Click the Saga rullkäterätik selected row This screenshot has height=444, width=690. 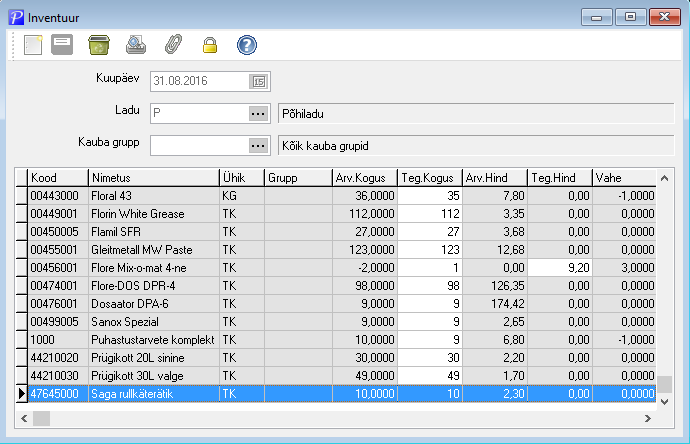coord(342,394)
